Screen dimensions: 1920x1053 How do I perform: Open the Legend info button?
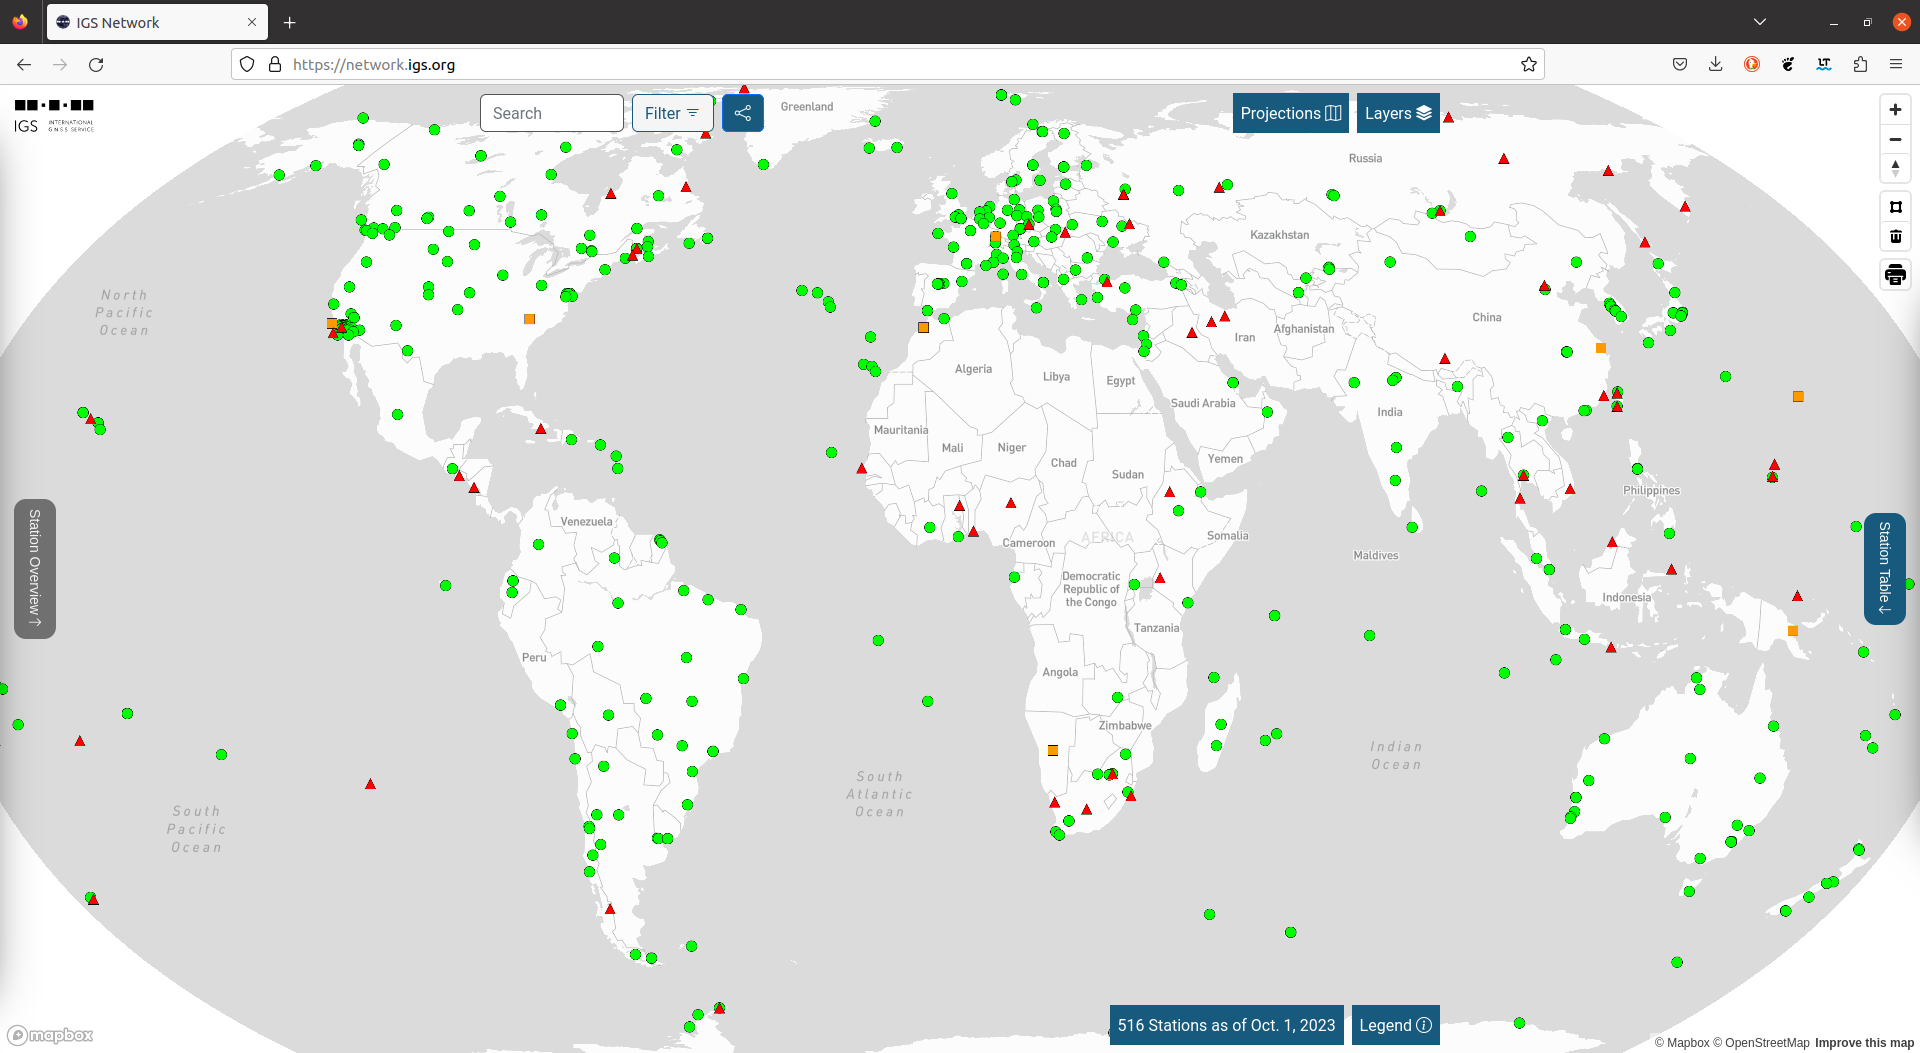coord(1395,1025)
